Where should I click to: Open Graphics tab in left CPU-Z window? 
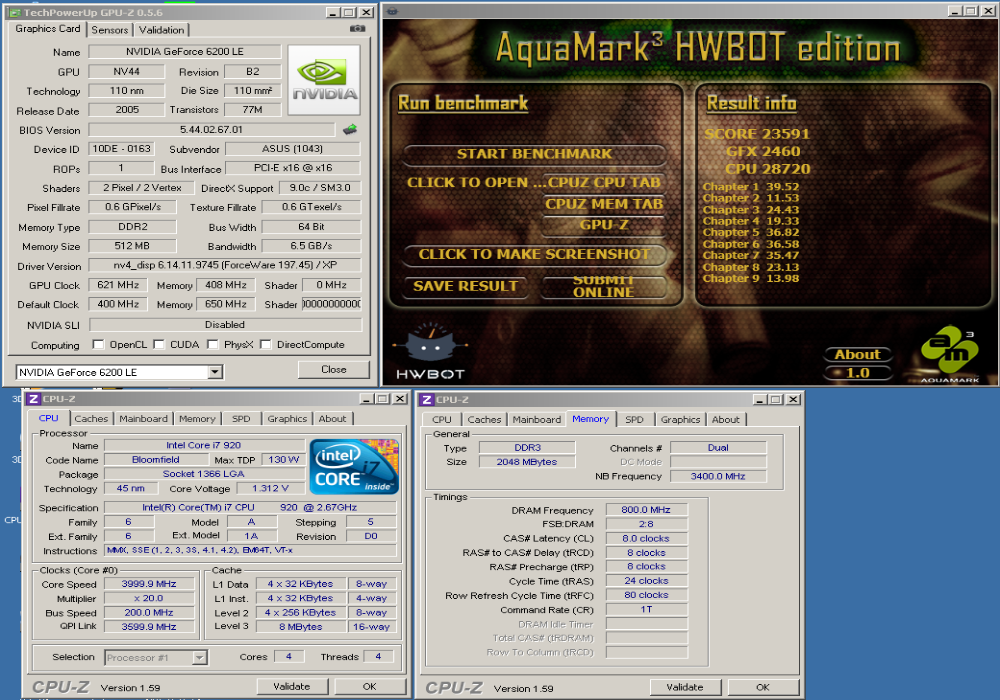[x=287, y=419]
